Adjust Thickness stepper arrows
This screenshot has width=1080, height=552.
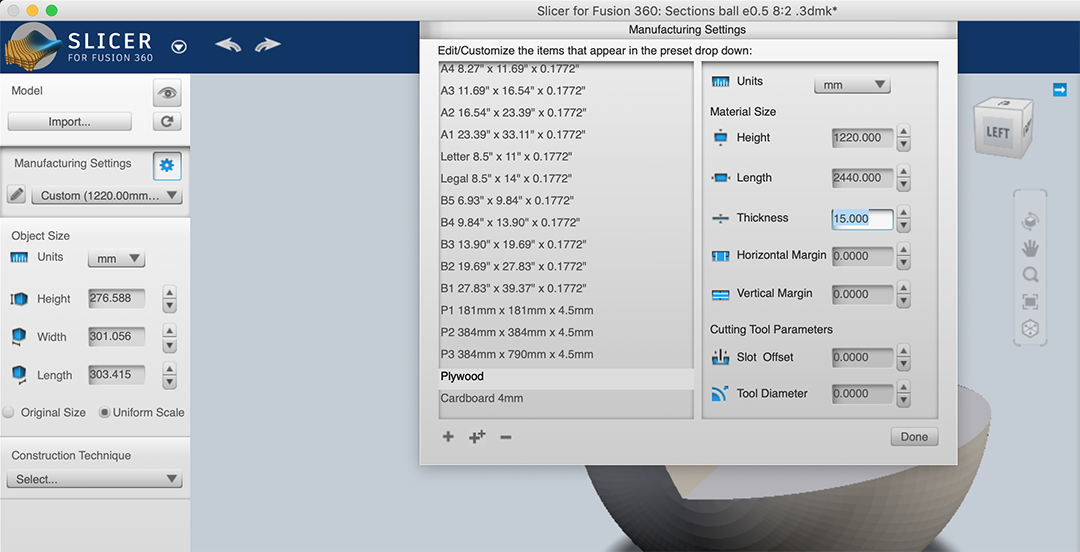coord(904,219)
